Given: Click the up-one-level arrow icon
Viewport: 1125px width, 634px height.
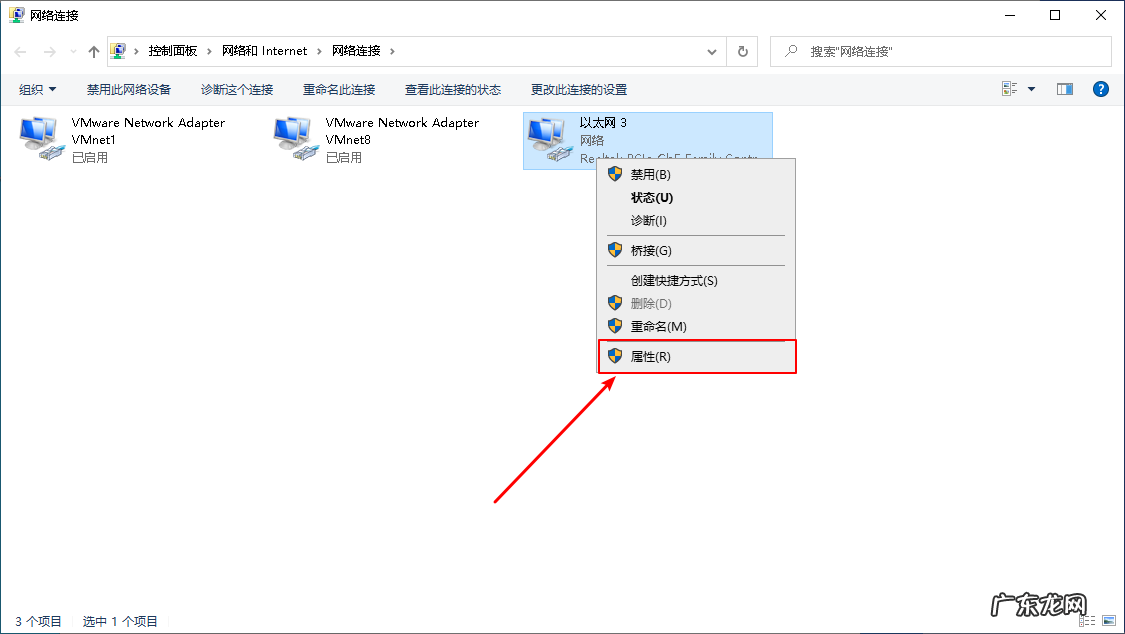Looking at the screenshot, I should [x=93, y=51].
